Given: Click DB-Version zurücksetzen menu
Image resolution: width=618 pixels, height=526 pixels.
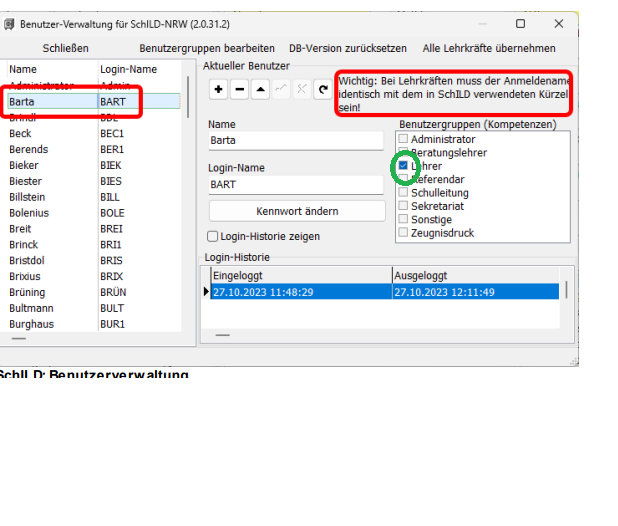Looking at the screenshot, I should [x=348, y=48].
